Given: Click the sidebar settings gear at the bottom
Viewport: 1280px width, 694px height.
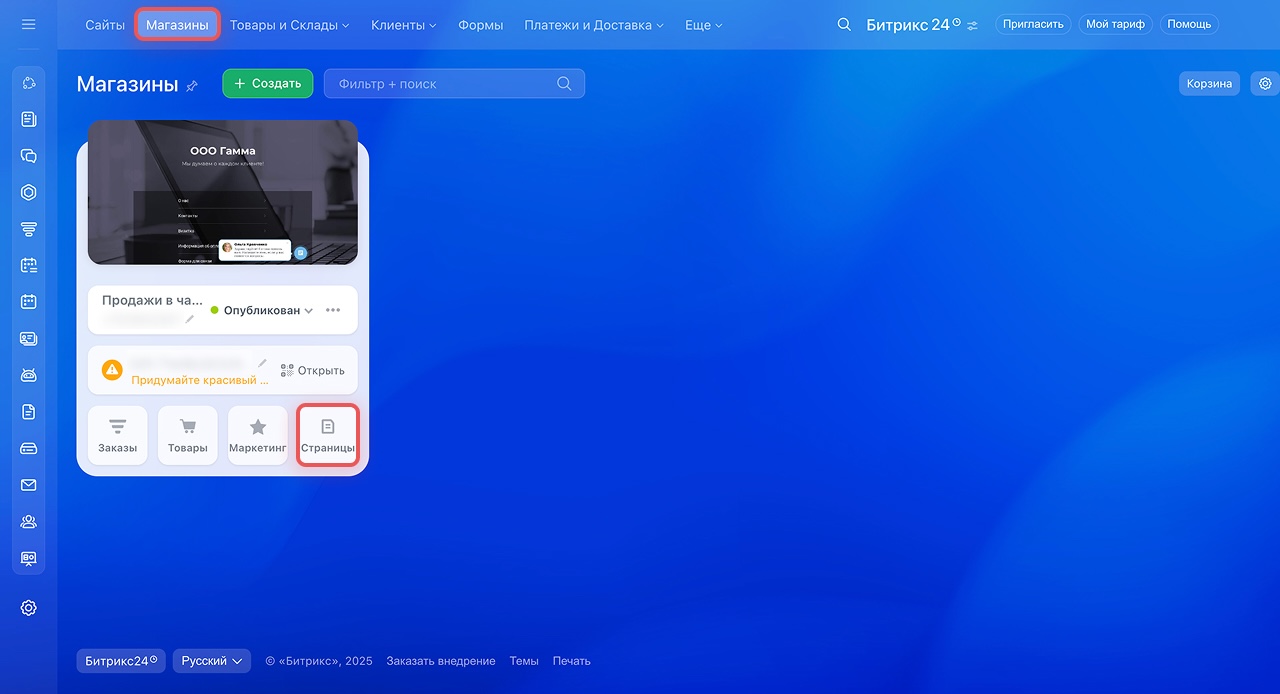Looking at the screenshot, I should 28,608.
